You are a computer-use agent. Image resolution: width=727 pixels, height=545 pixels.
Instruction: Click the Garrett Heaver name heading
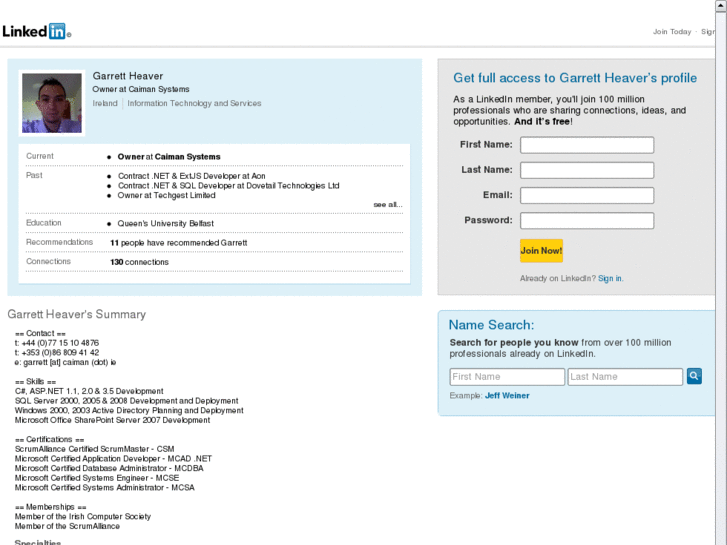[x=128, y=76]
